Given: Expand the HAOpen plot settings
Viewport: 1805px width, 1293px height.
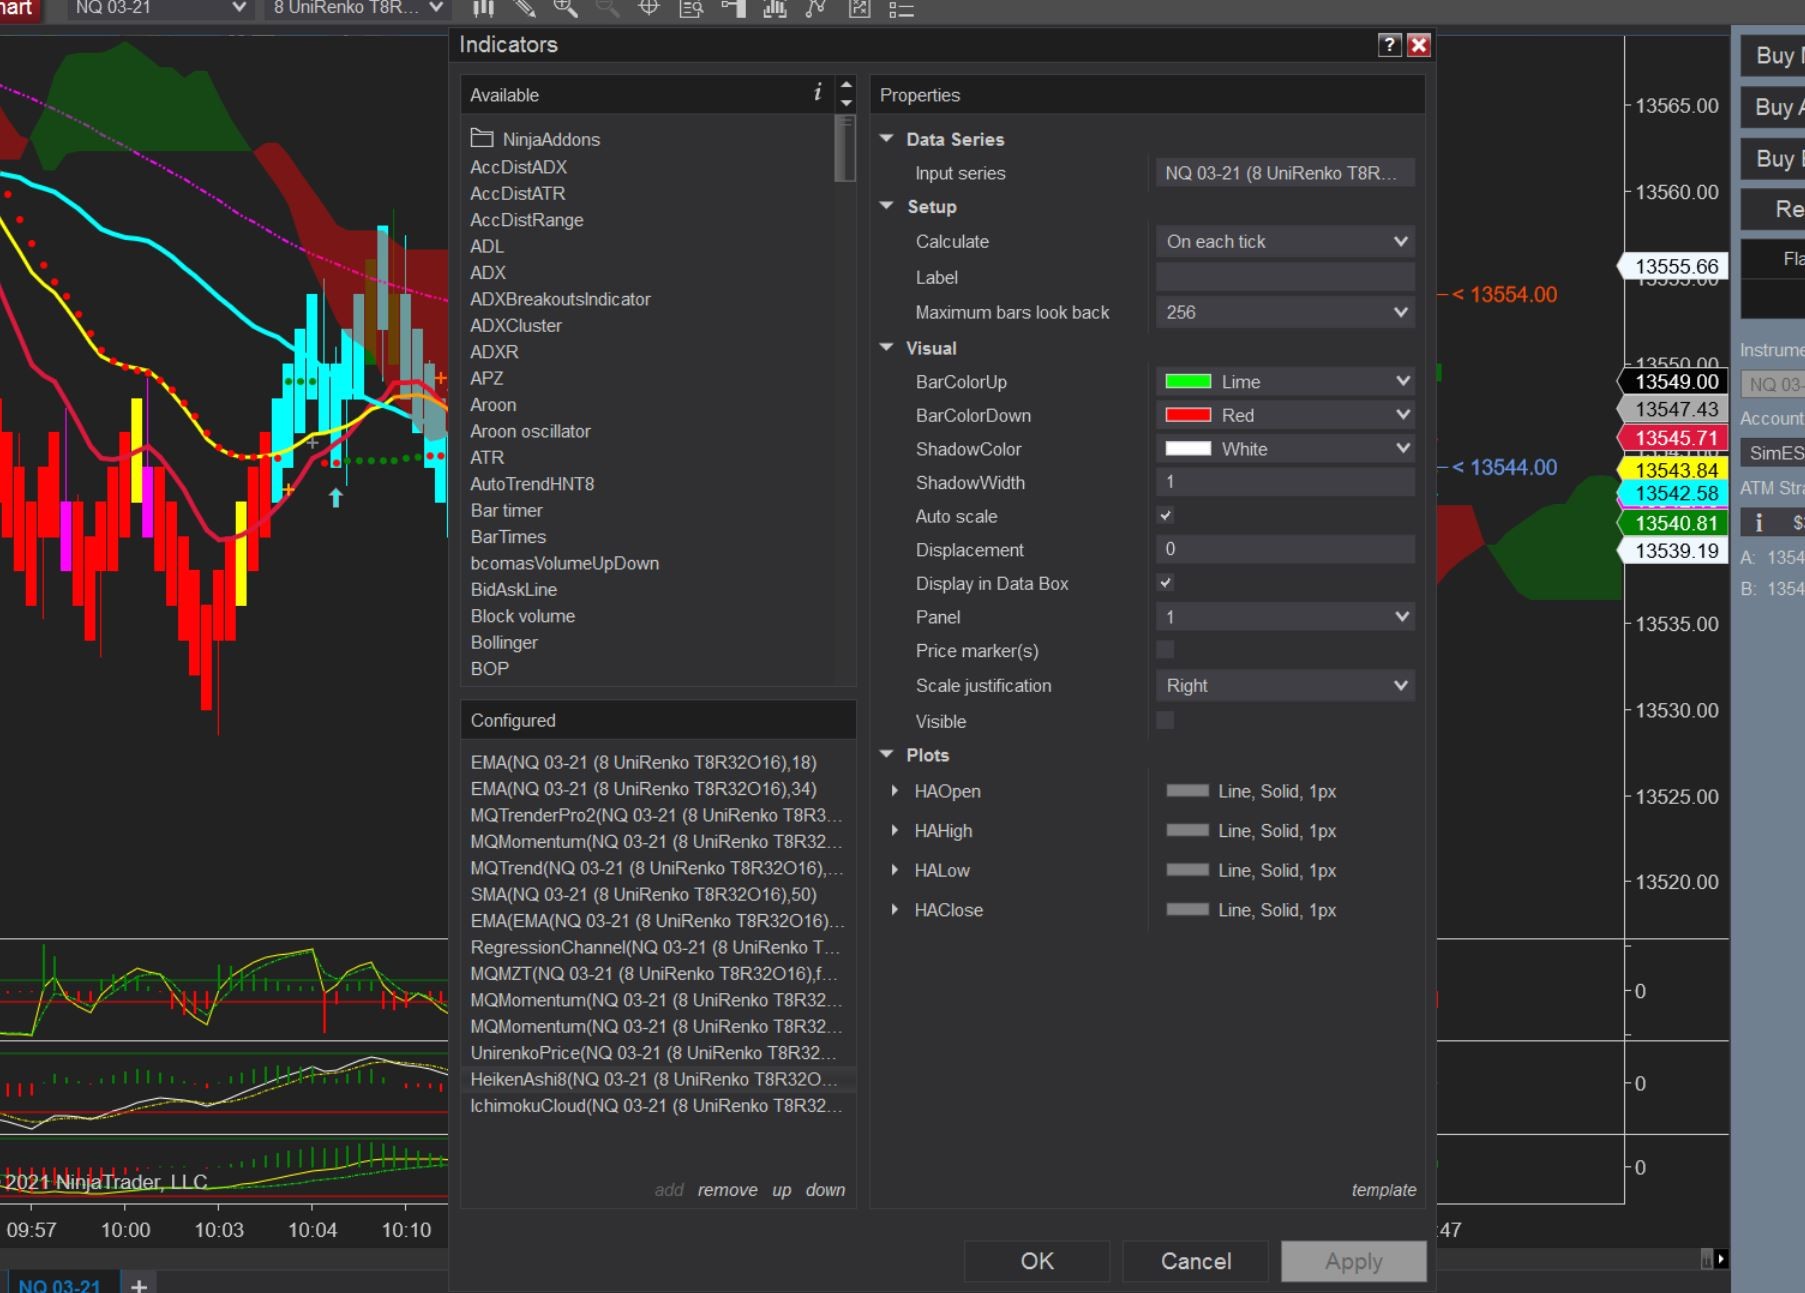Looking at the screenshot, I should (x=895, y=791).
